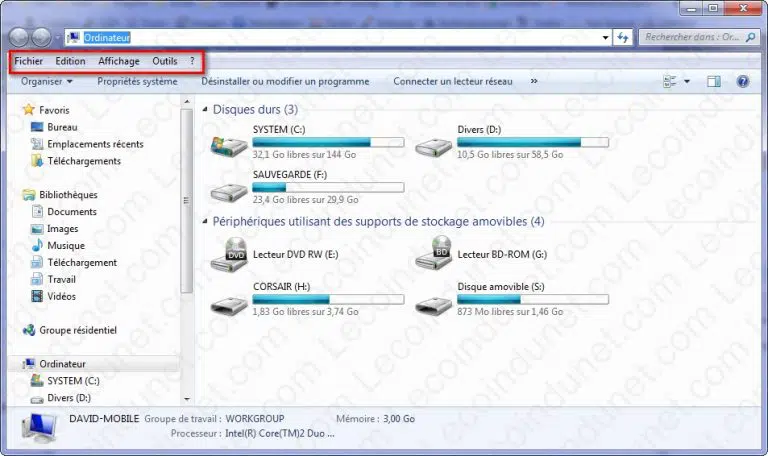Select the Lecteur DVD RW (E:) icon
The image size is (768, 456).
(229, 254)
